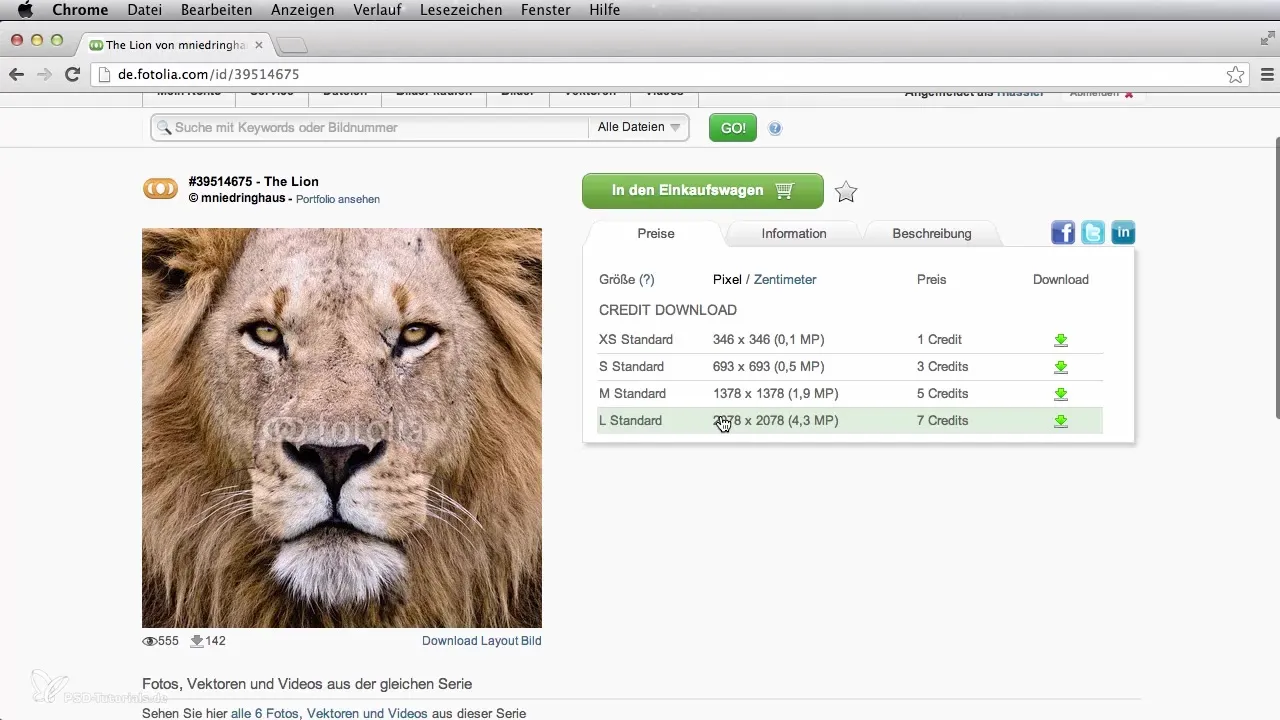The width and height of the screenshot is (1280, 720).
Task: Reload the current page
Action: [x=72, y=74]
